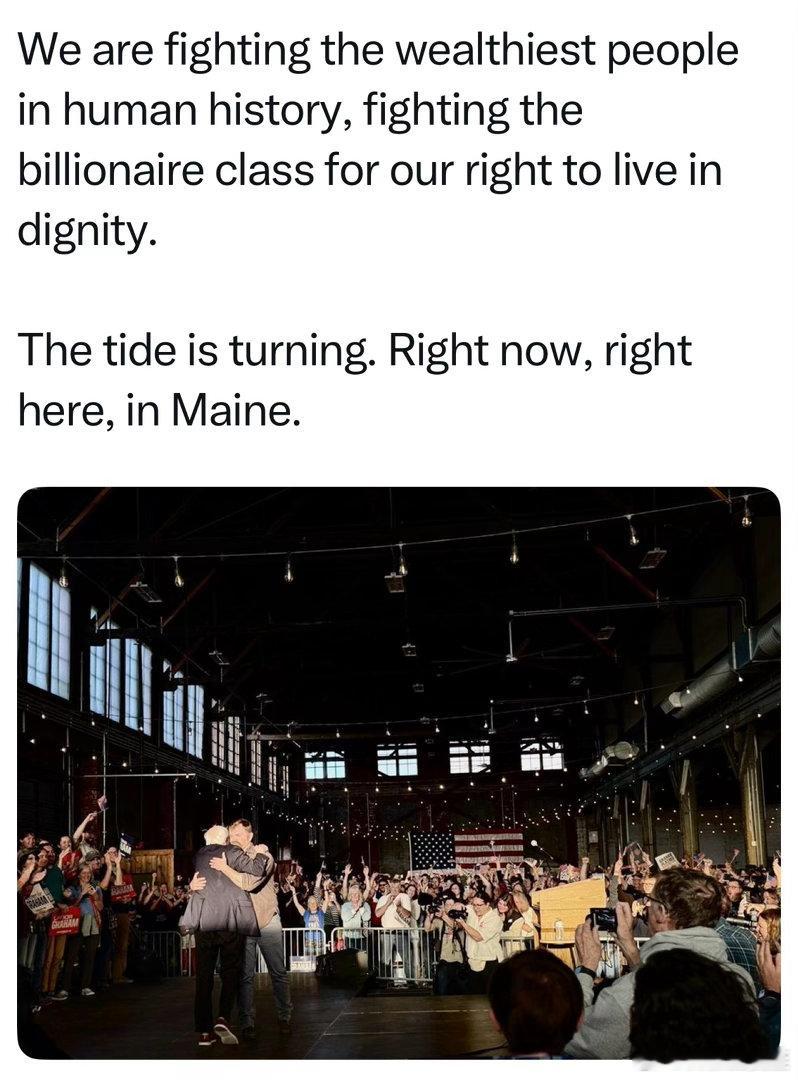Click the 'The tide is turning' paragraph

(x=355, y=380)
